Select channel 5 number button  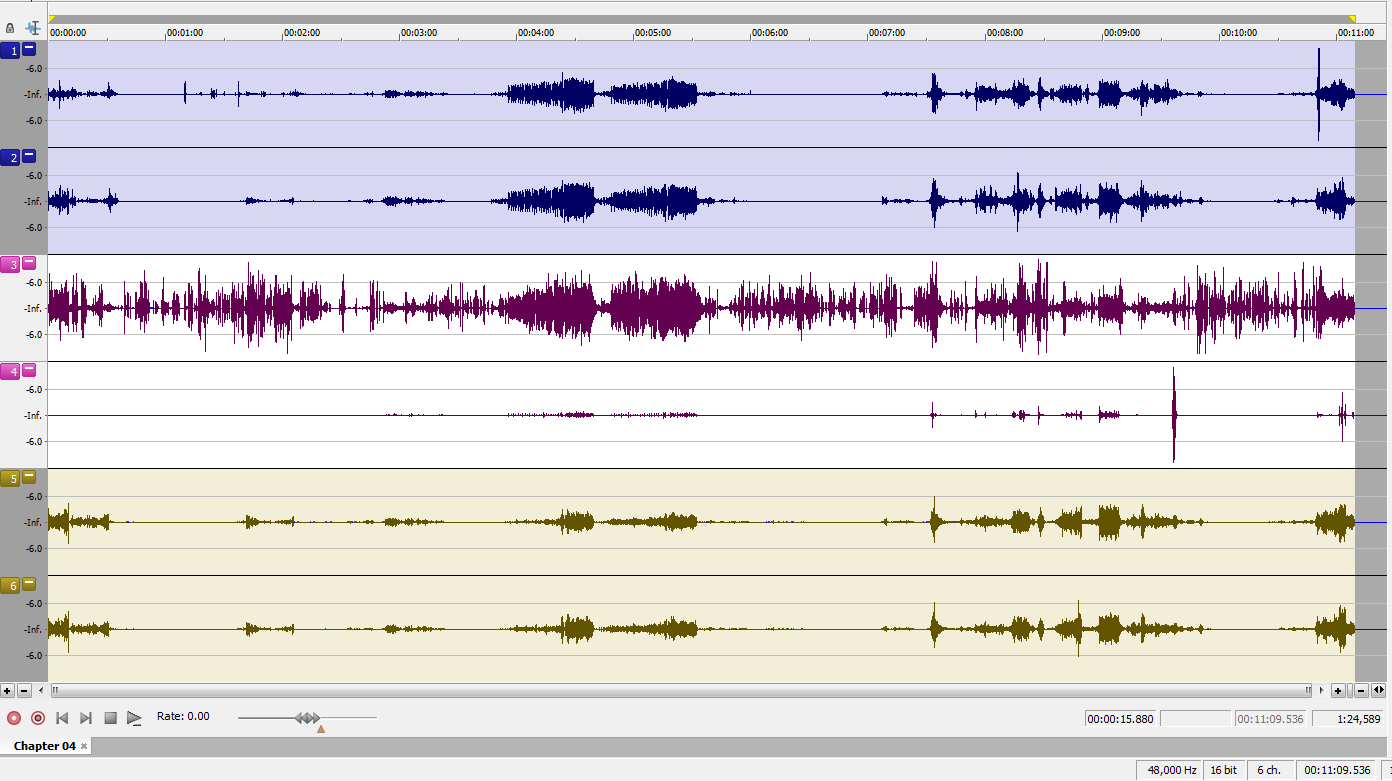coord(10,479)
